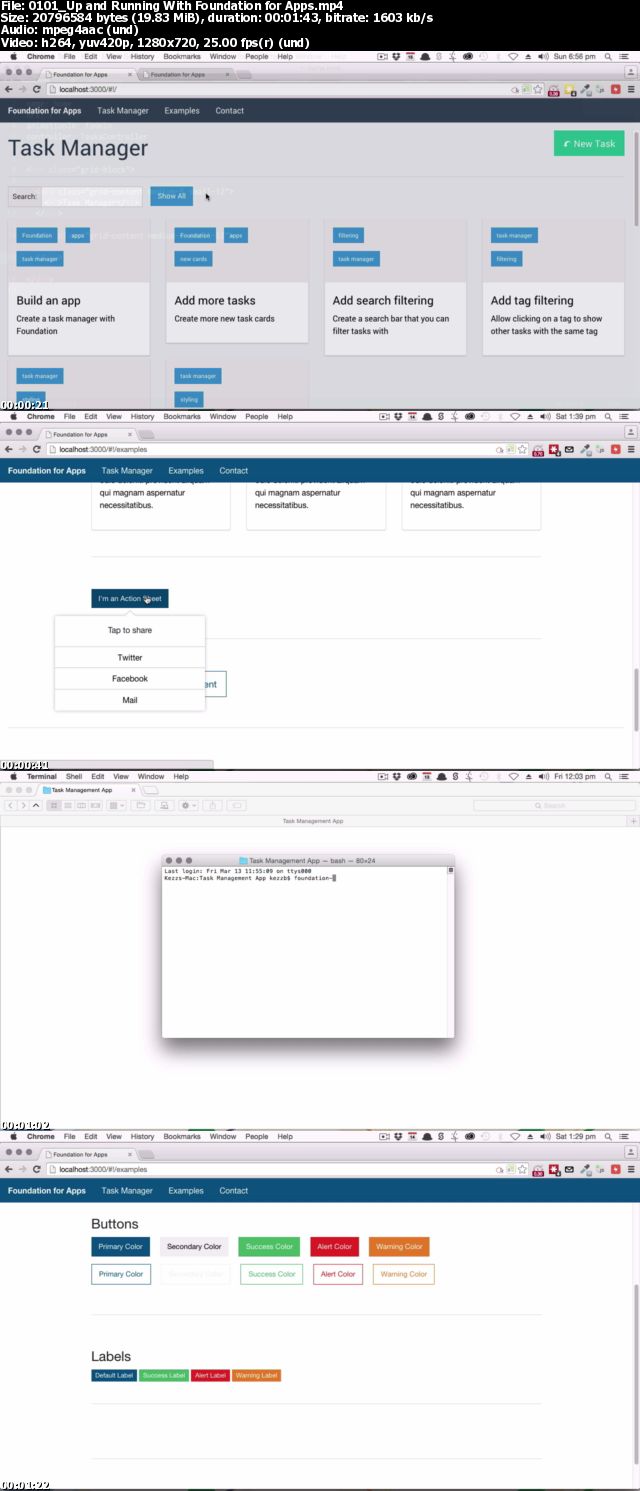Image resolution: width=640 pixels, height=1491 pixels.
Task: Open the Build an app card title
Action: point(48,300)
